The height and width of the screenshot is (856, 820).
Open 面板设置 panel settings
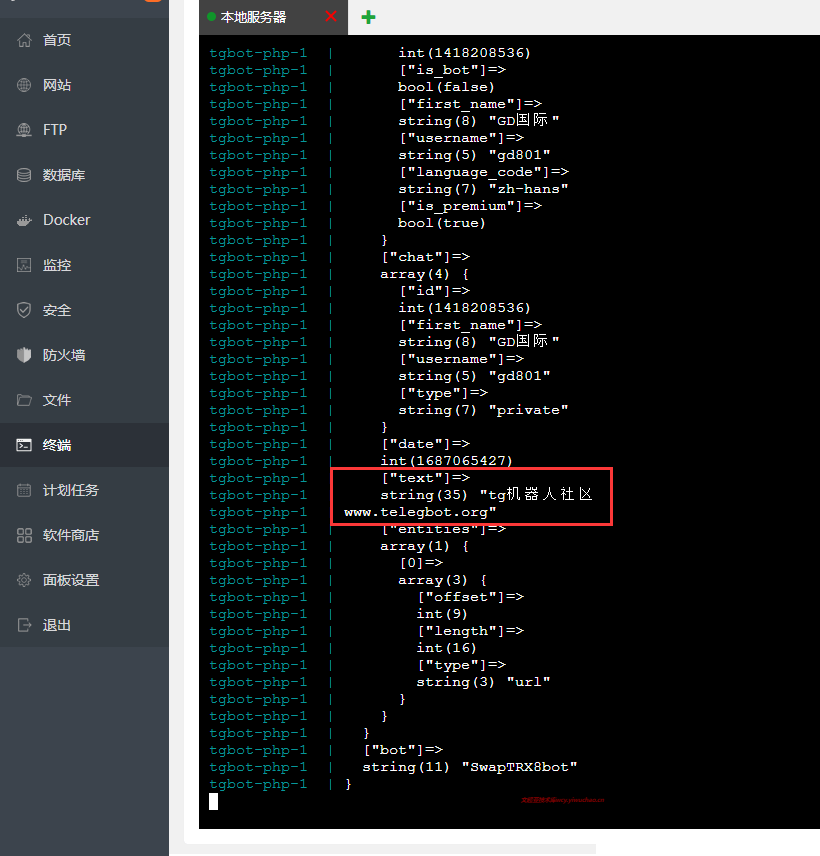click(x=70, y=580)
